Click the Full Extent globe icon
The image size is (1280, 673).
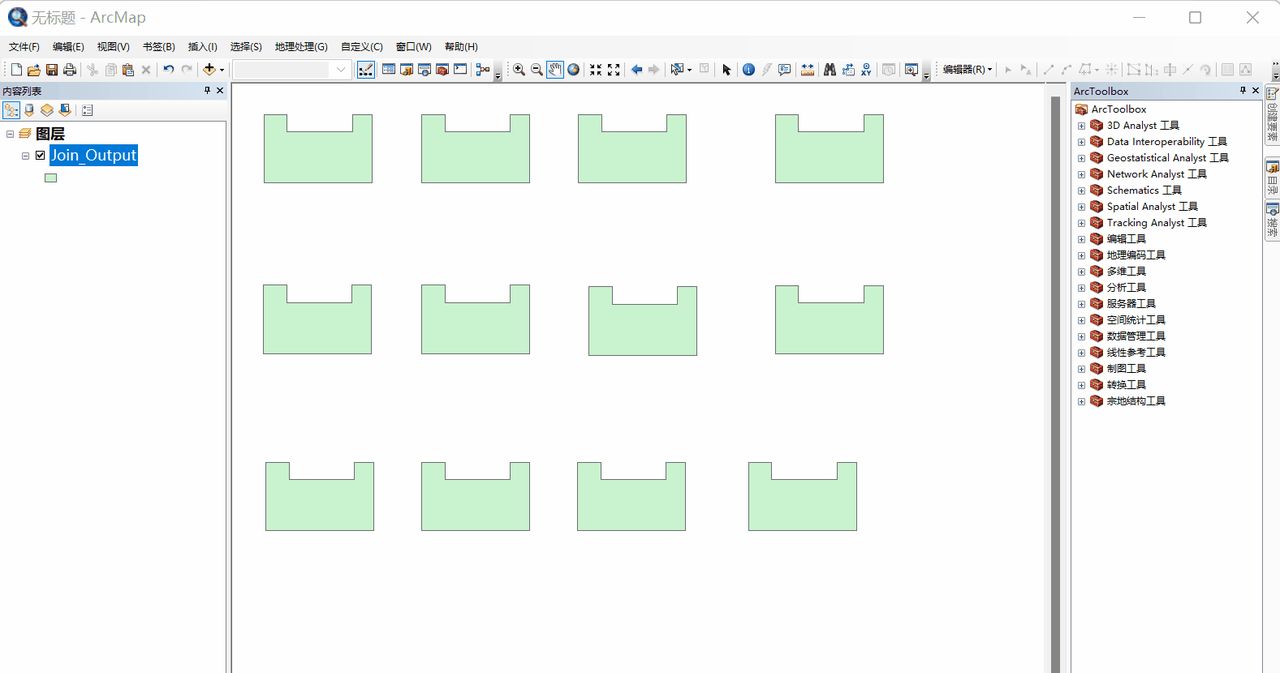(x=573, y=70)
